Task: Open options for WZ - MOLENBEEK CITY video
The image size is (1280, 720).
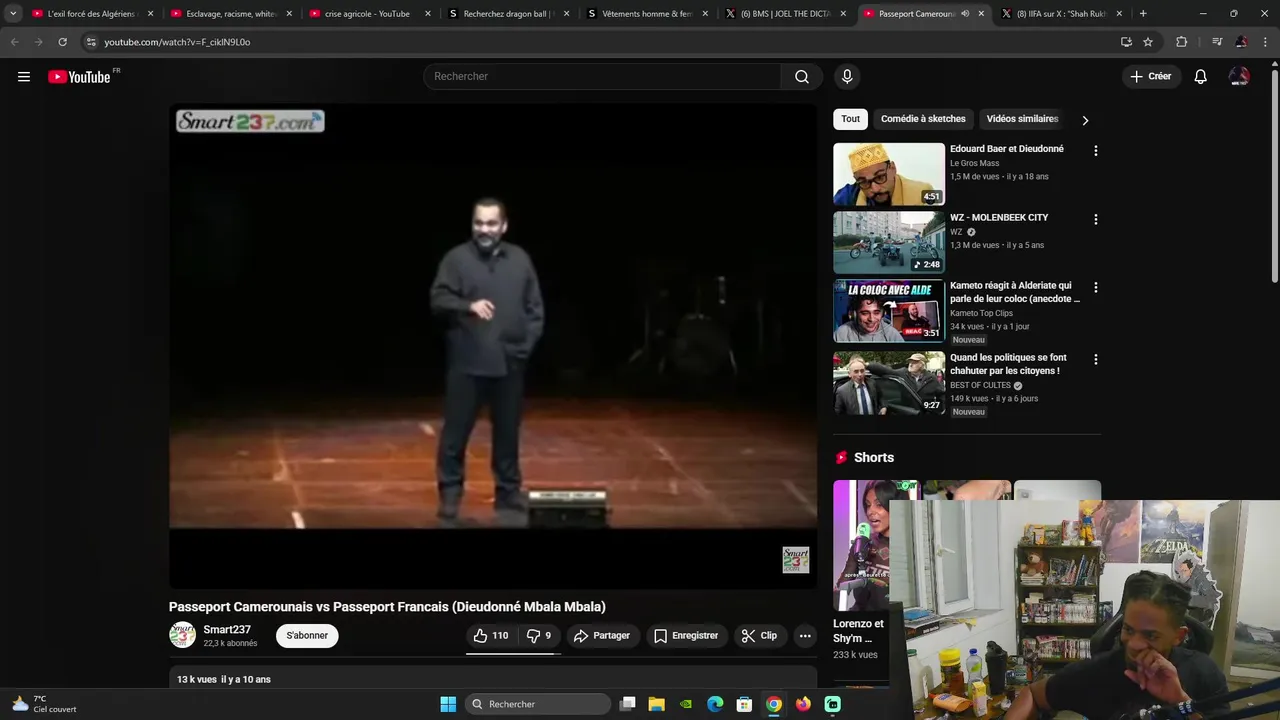Action: (x=1096, y=219)
